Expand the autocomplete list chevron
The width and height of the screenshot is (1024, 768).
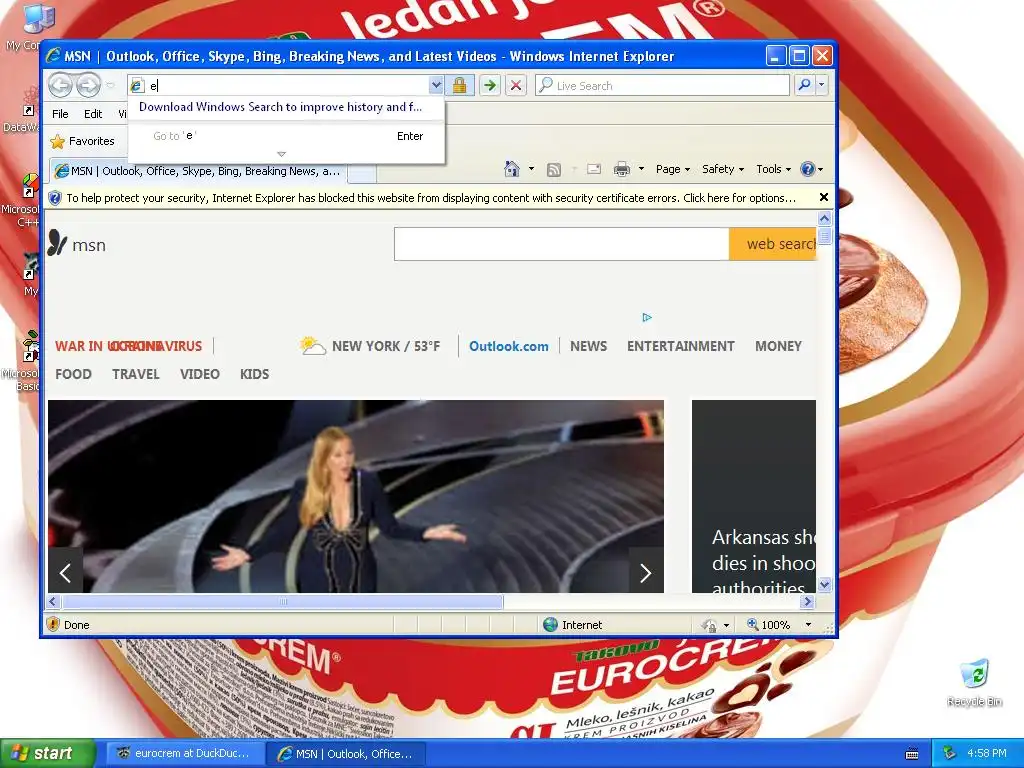tap(281, 155)
